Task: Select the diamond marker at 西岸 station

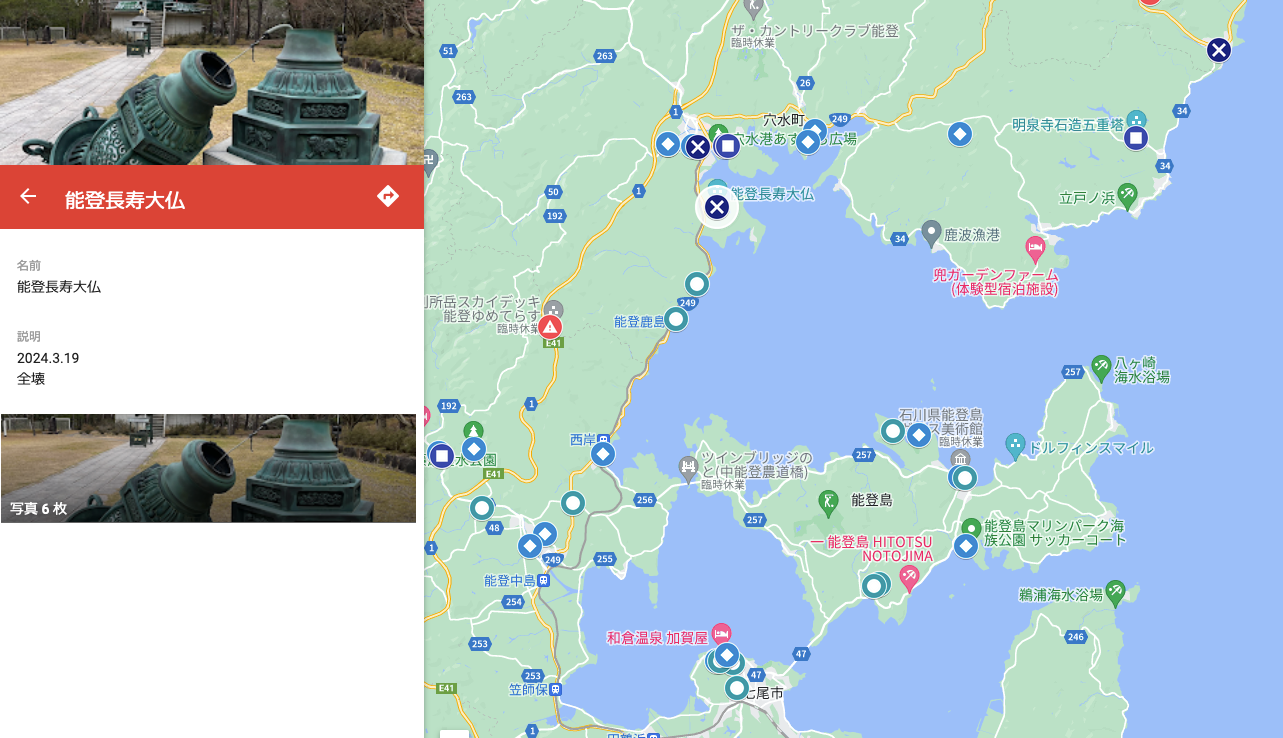Action: point(603,454)
